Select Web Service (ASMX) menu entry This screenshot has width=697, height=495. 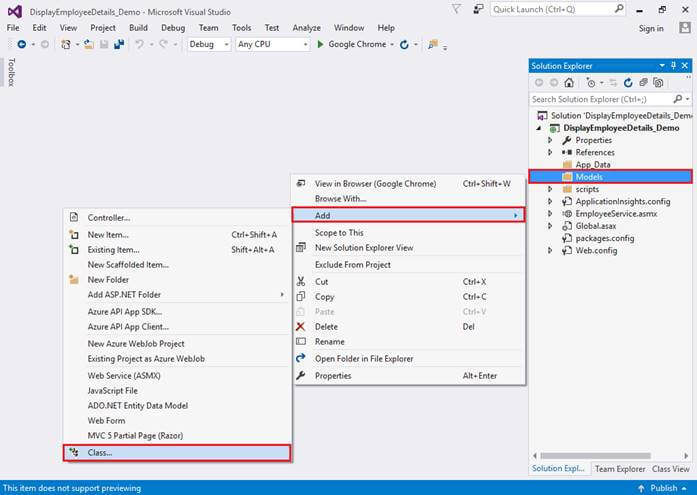tap(177, 375)
